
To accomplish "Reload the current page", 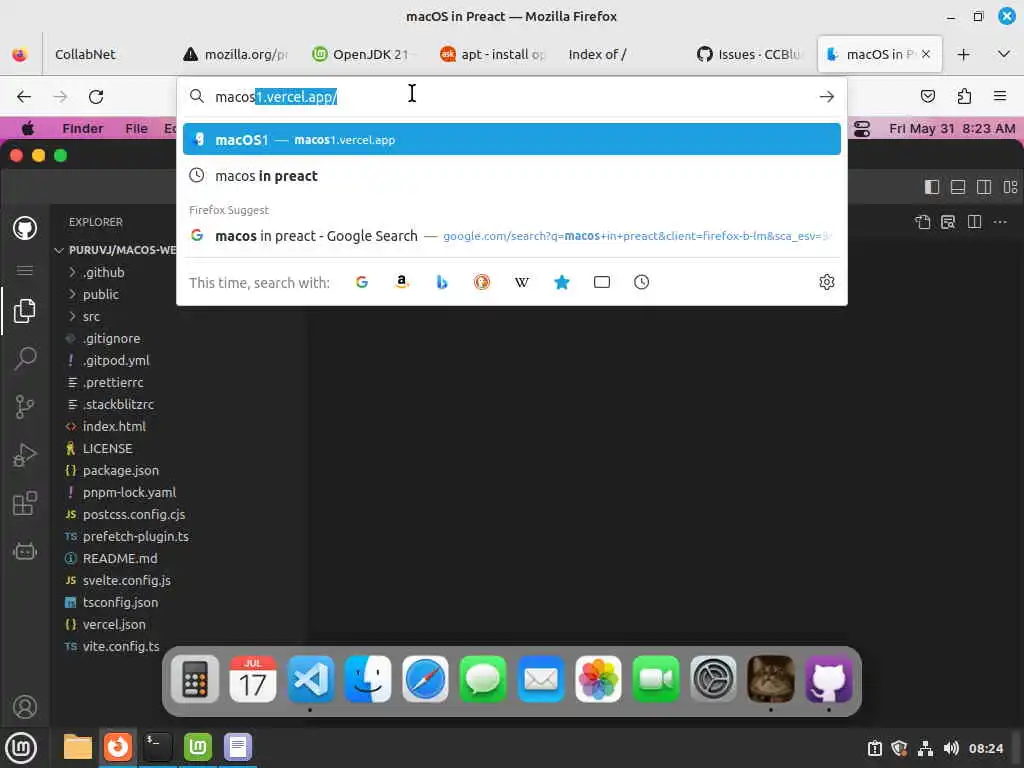I will (x=96, y=97).
